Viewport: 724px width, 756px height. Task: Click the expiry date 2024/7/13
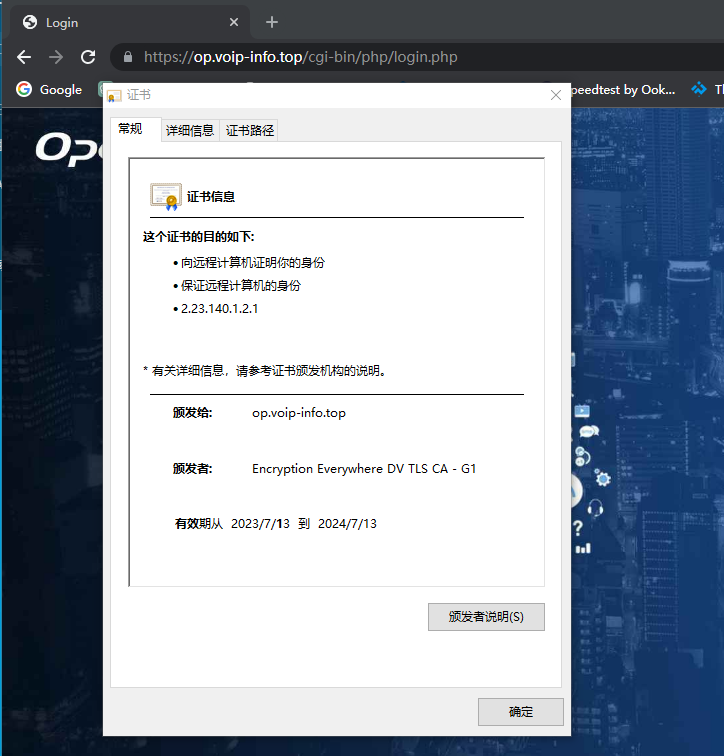(347, 524)
